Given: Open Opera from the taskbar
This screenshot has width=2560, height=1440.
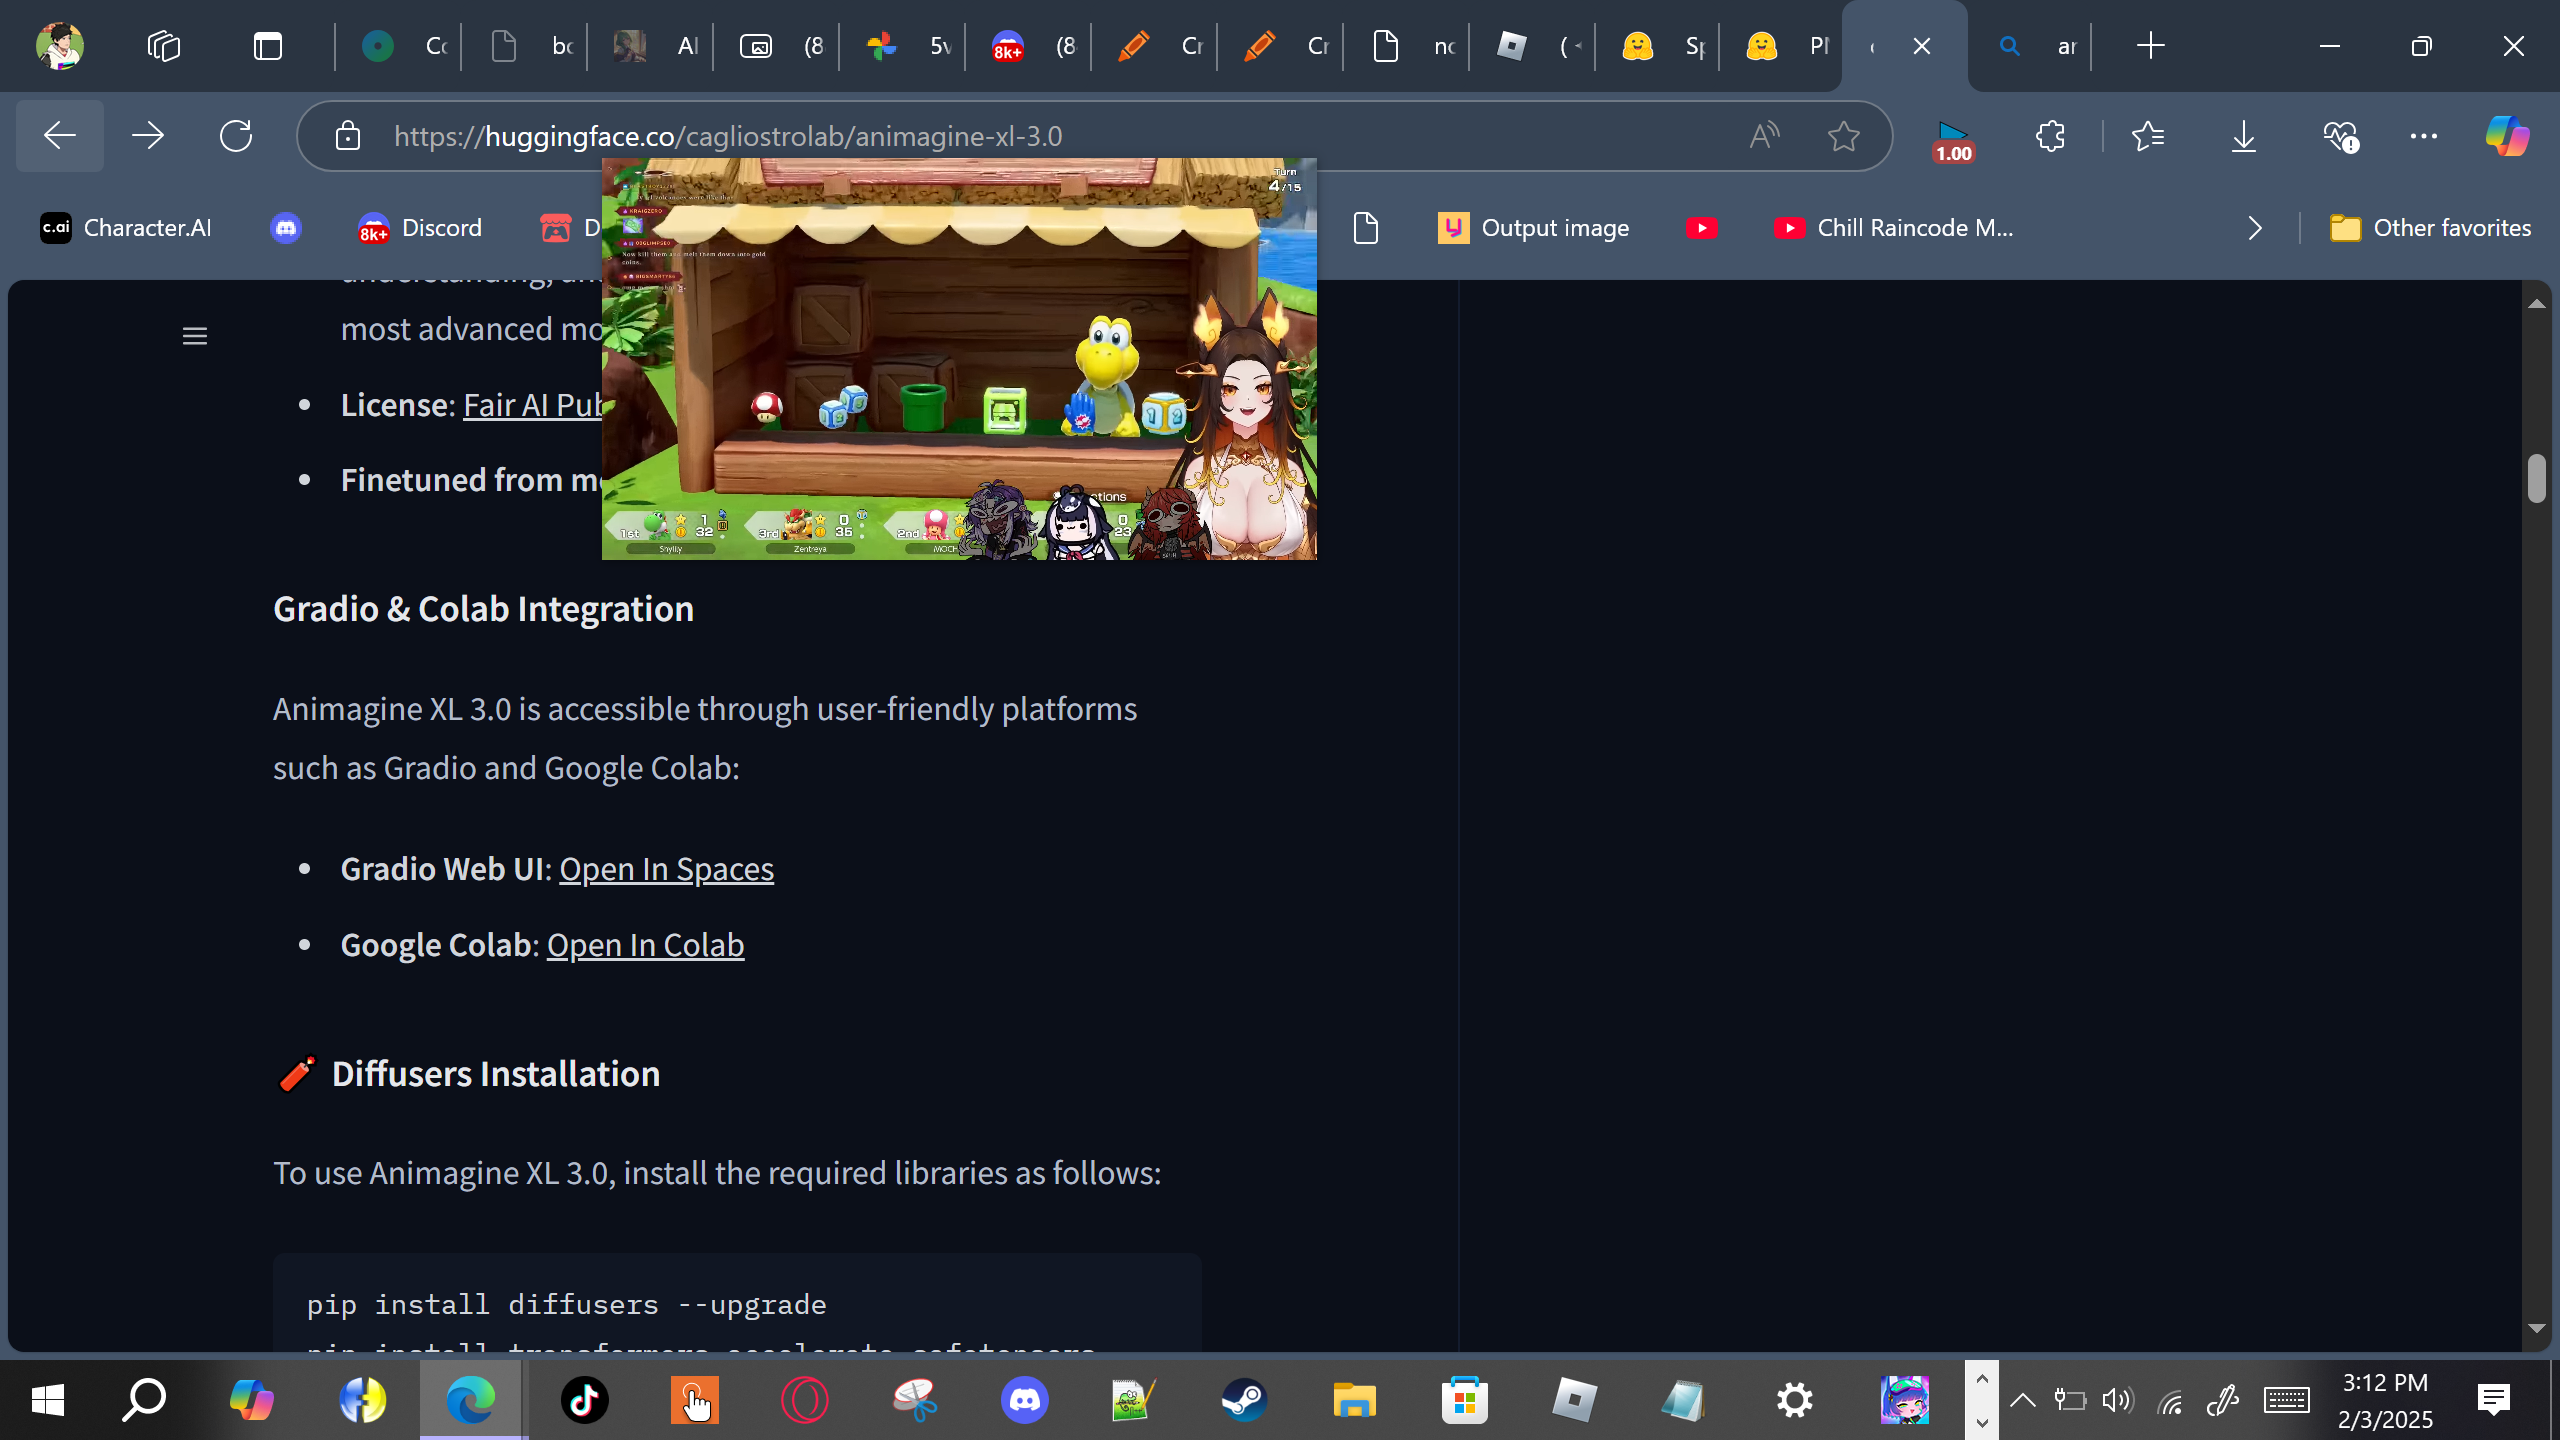Looking at the screenshot, I should tap(804, 1400).
